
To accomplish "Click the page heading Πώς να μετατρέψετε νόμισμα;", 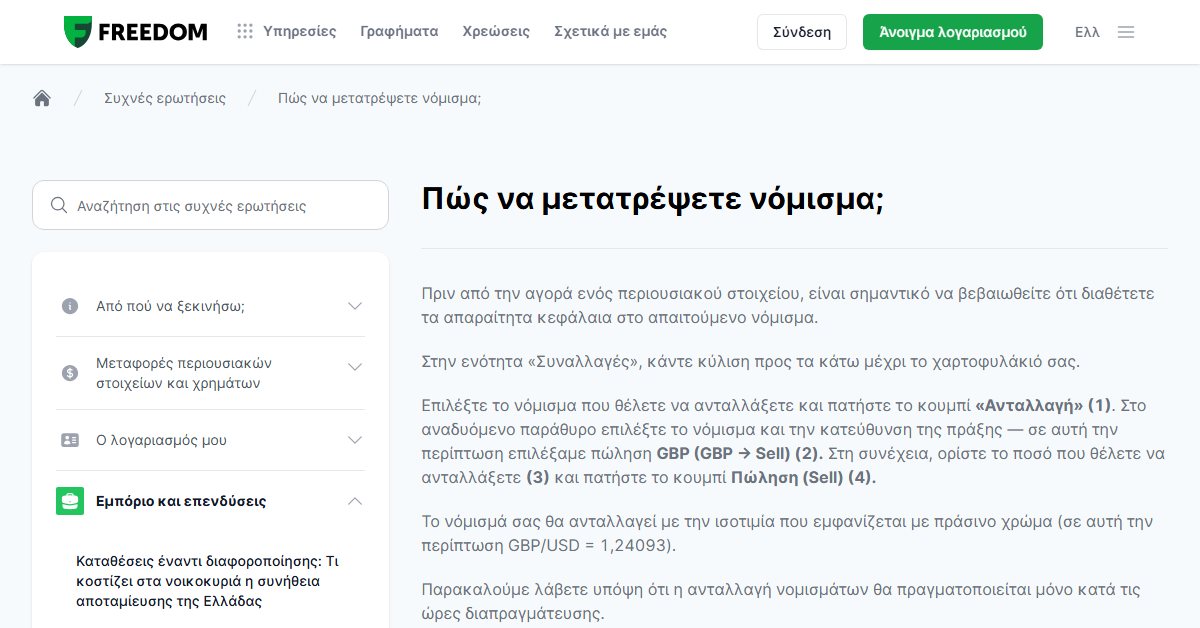I will (x=653, y=199).
